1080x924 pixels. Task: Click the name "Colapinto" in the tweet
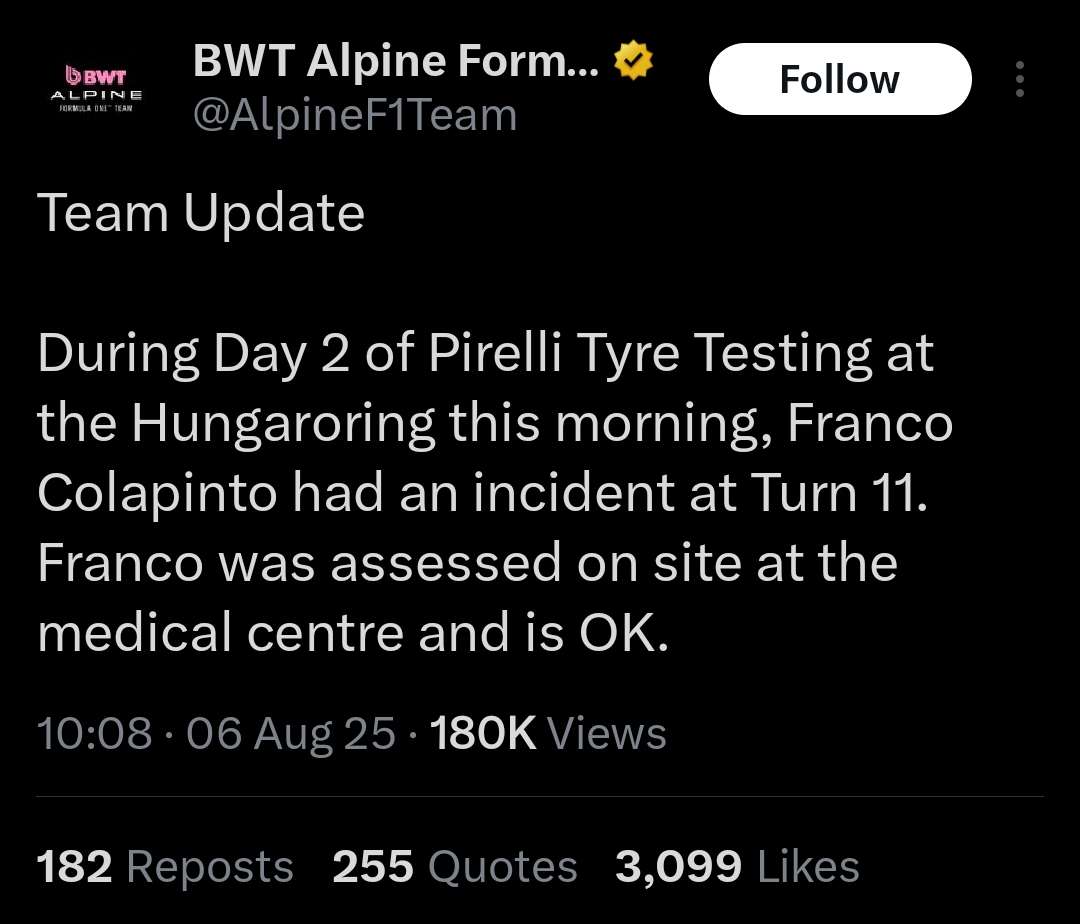157,494
